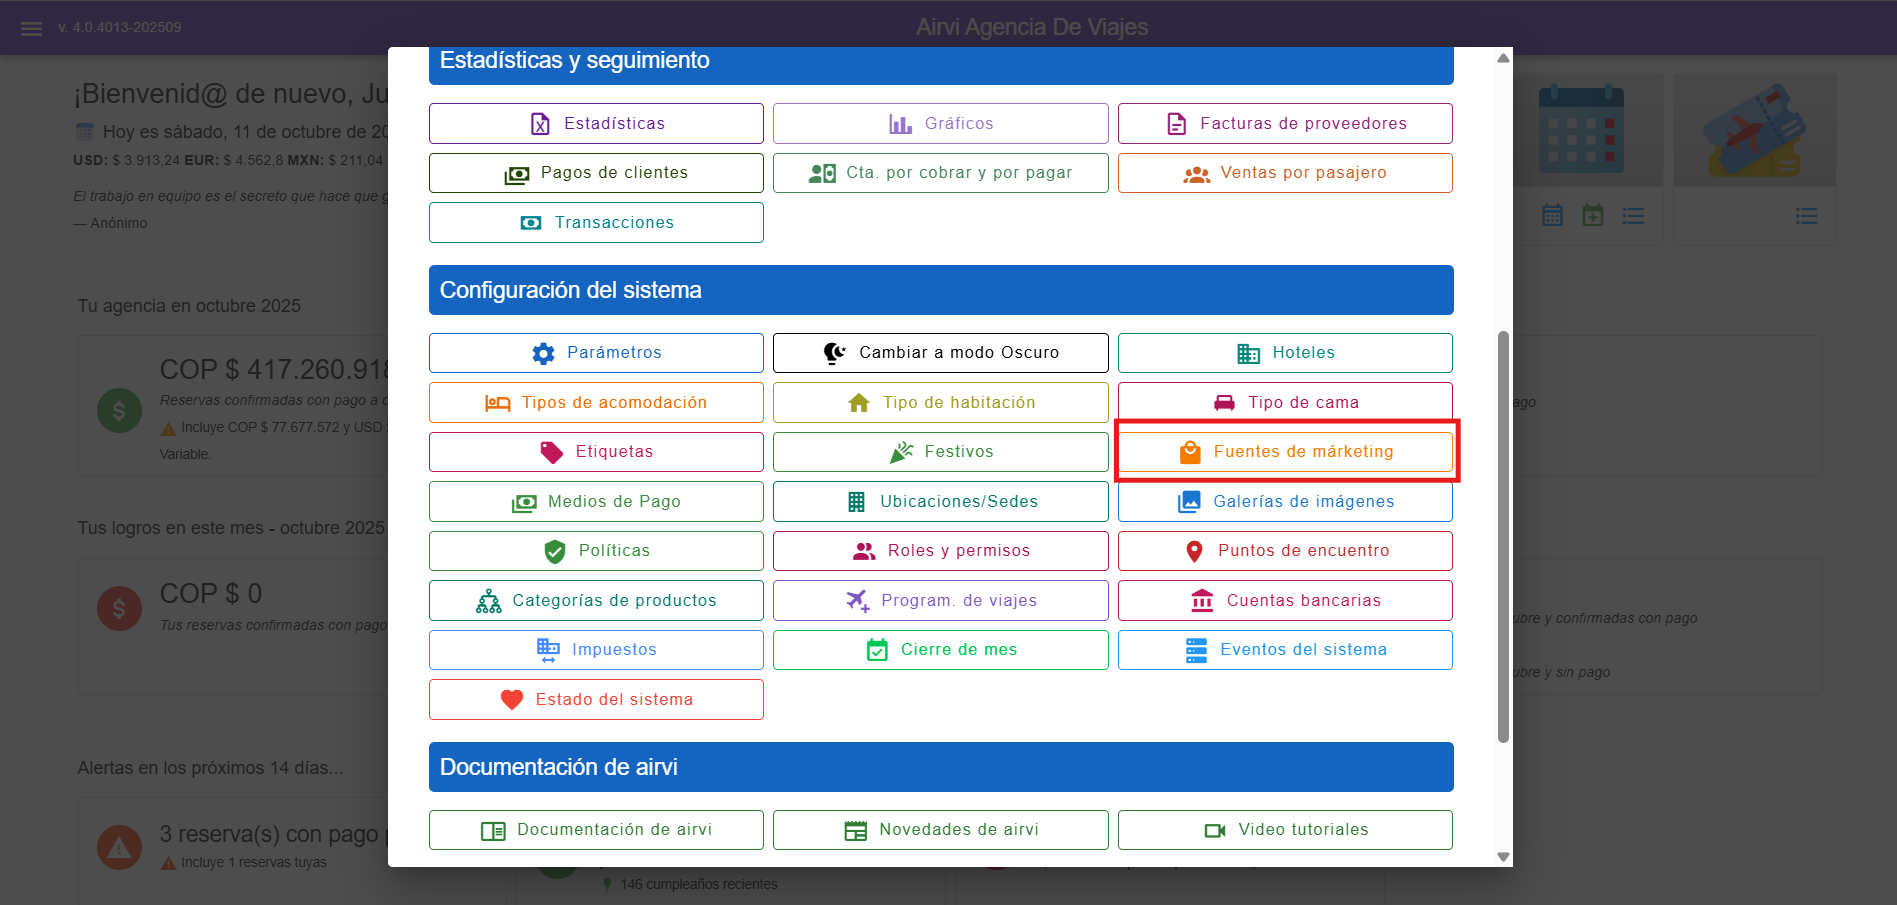The width and height of the screenshot is (1897, 905).
Task: Open the hamburger menu icon
Action: [31, 28]
